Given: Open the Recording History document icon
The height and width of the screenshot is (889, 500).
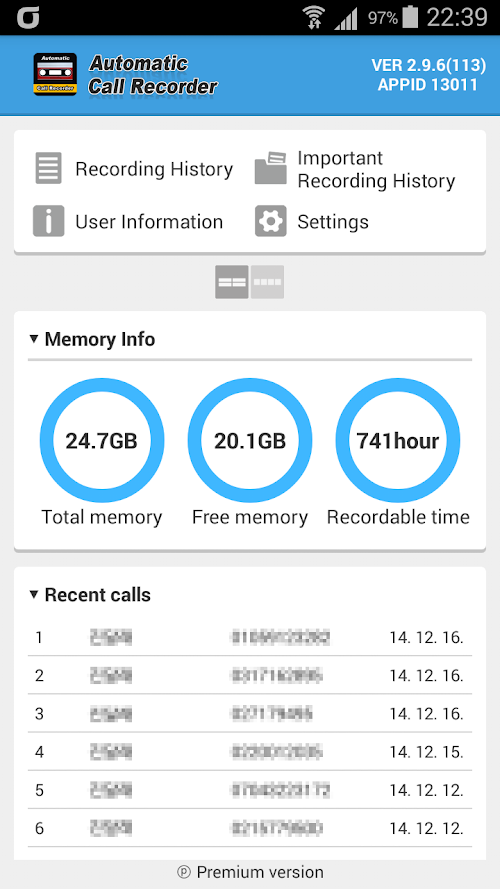Looking at the screenshot, I should [48, 168].
